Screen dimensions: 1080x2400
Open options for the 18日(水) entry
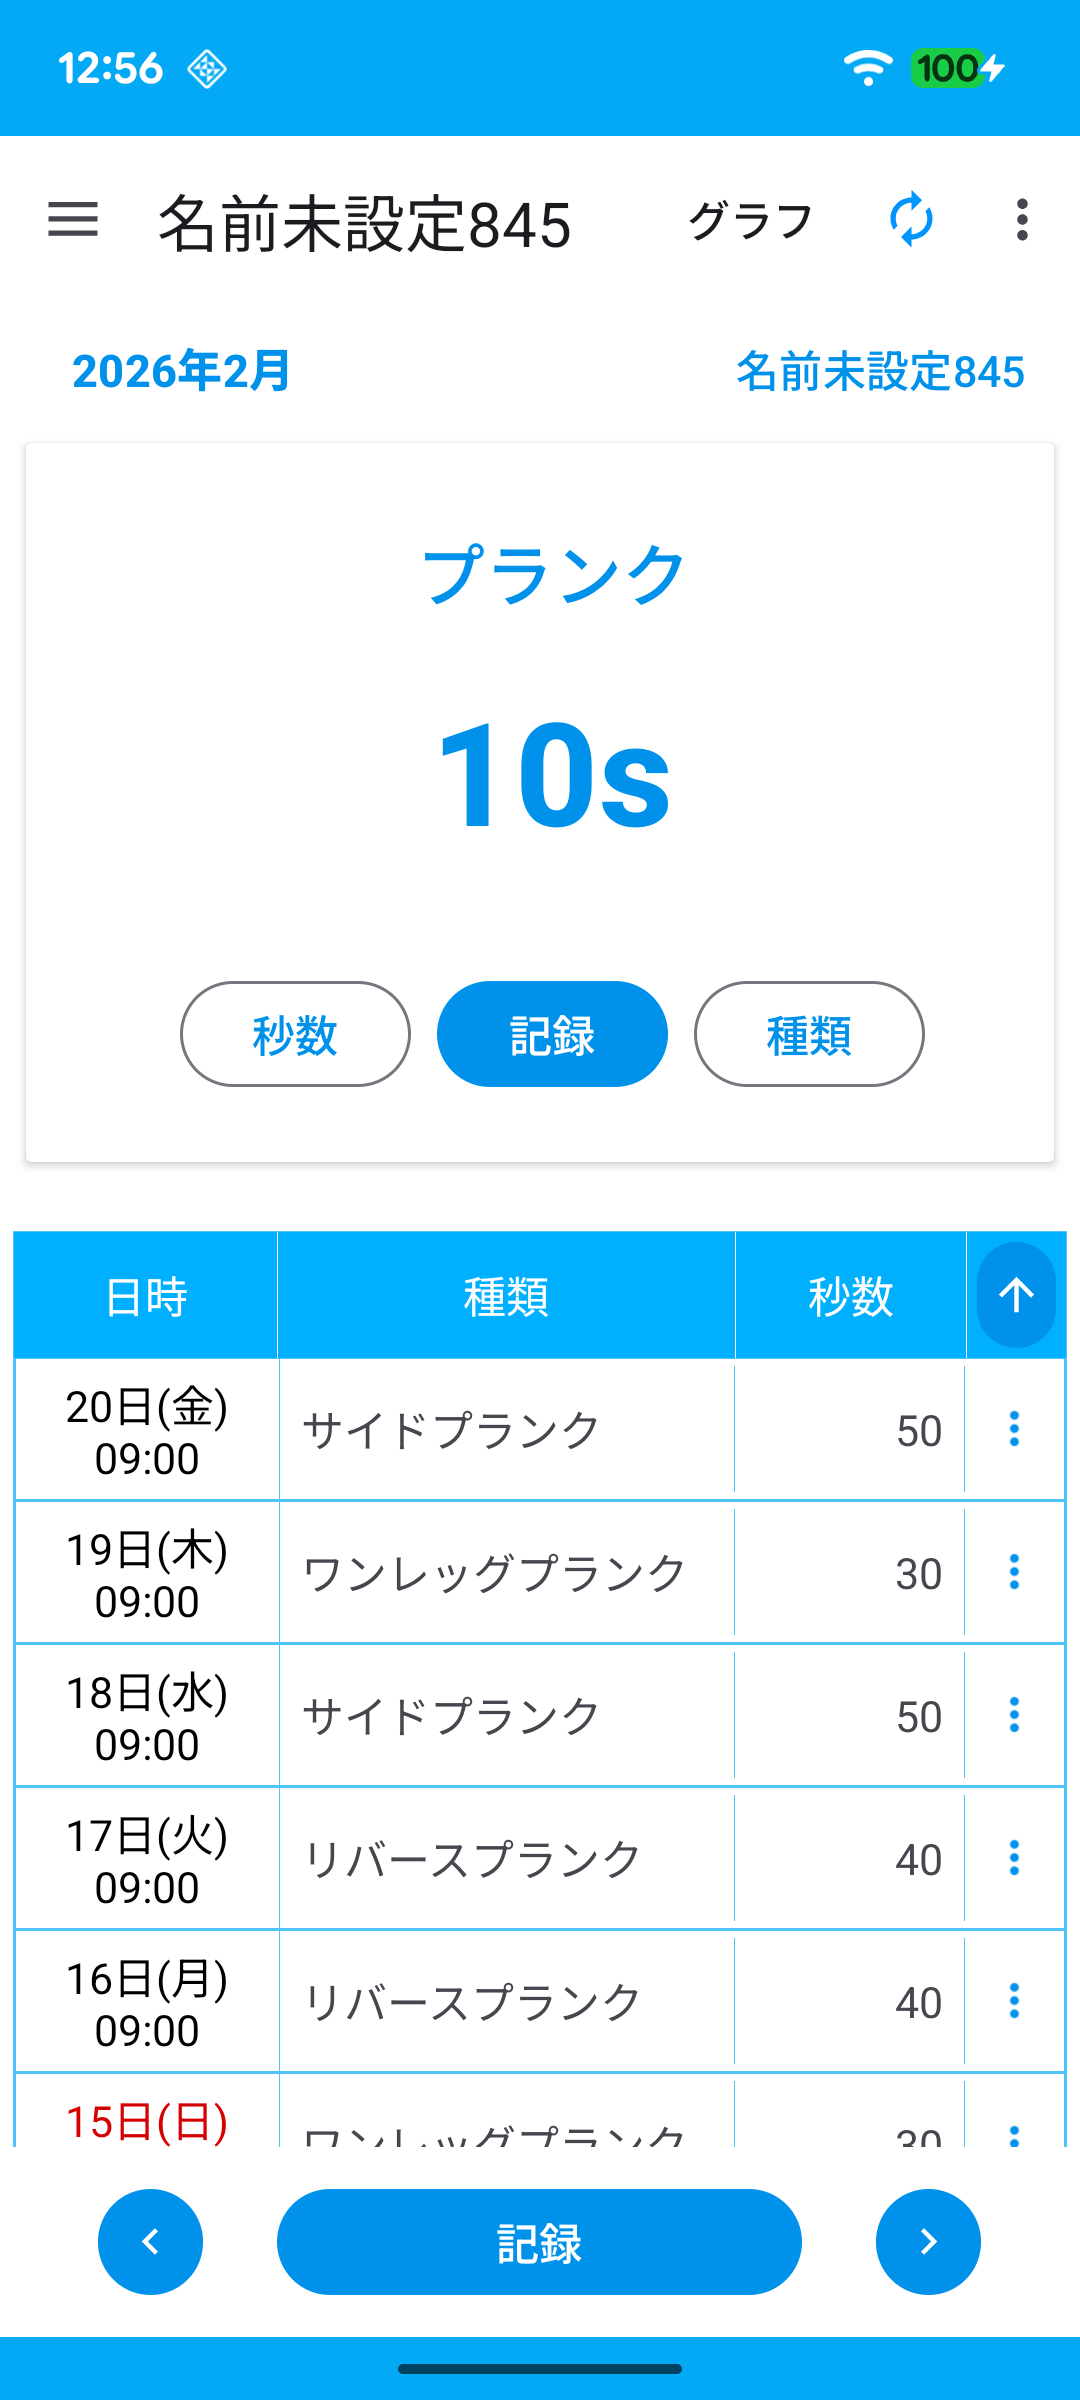point(1014,1715)
